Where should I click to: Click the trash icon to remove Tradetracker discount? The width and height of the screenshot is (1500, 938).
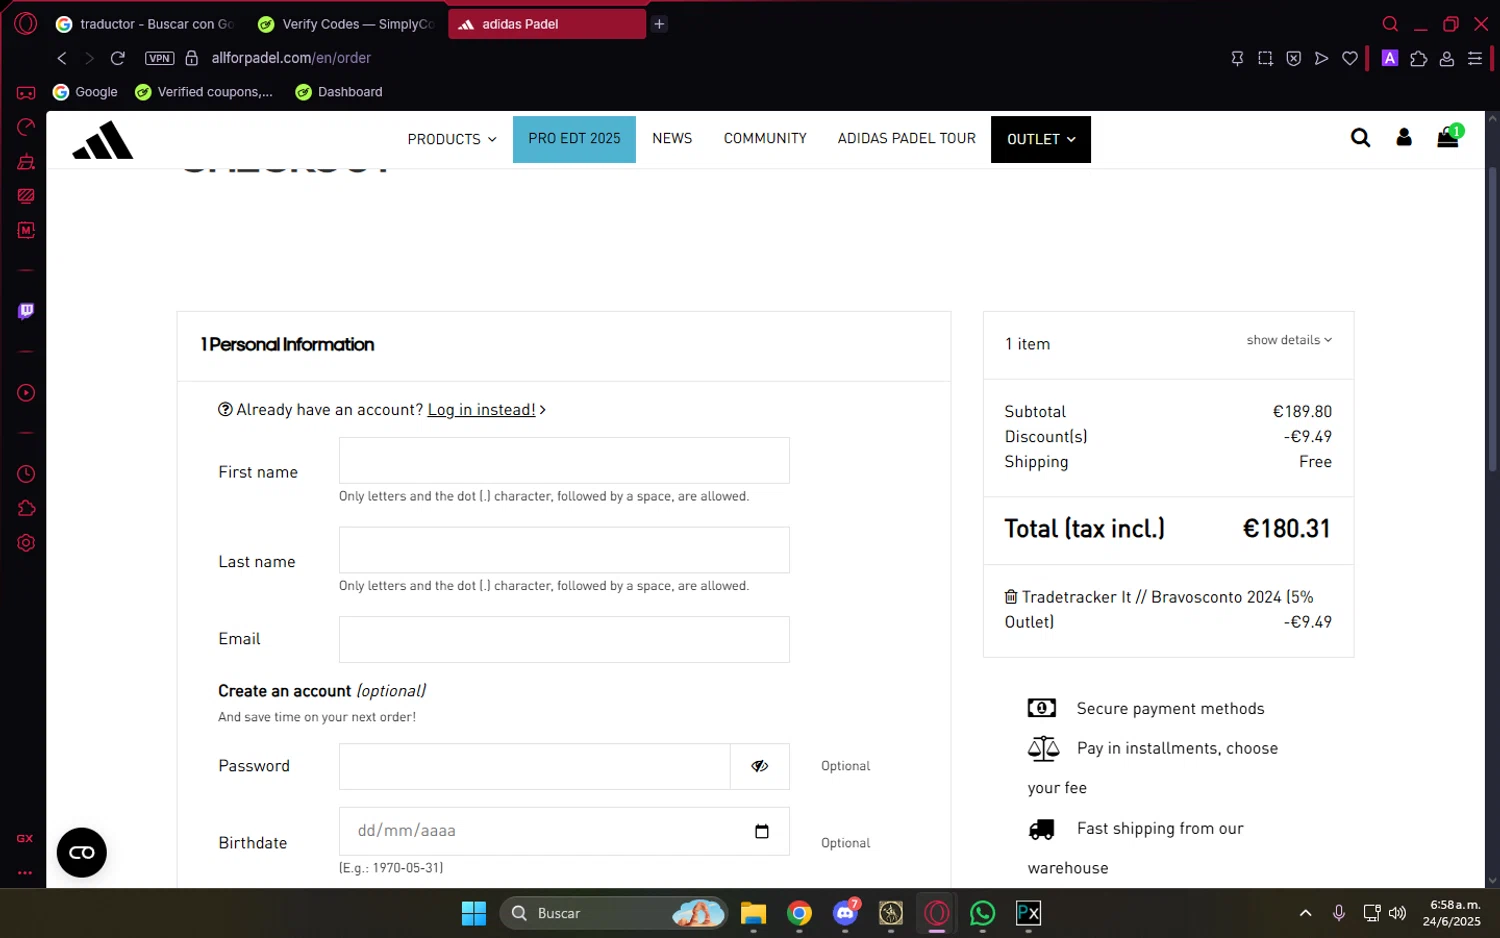click(x=1011, y=597)
